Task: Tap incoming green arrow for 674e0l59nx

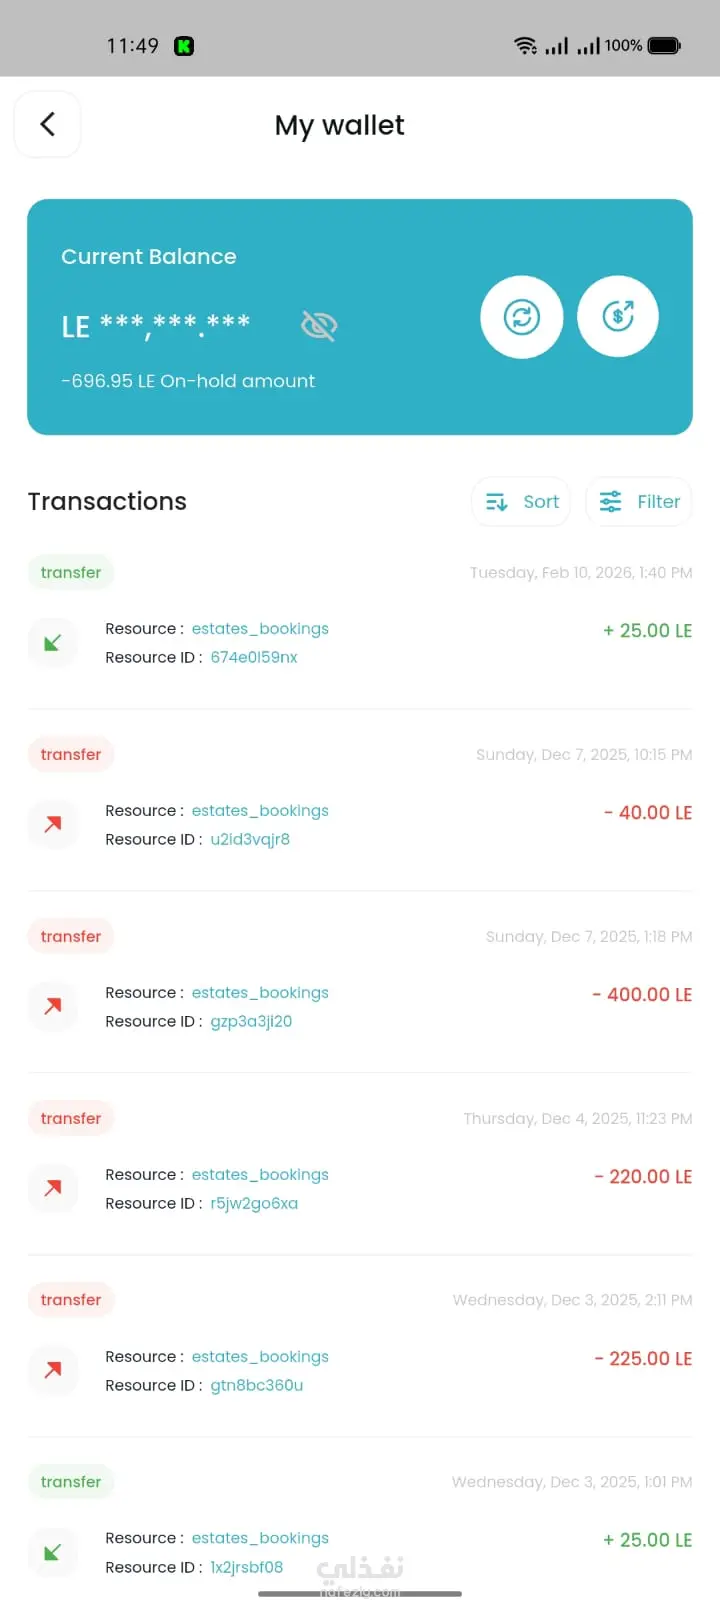Action: [x=53, y=642]
